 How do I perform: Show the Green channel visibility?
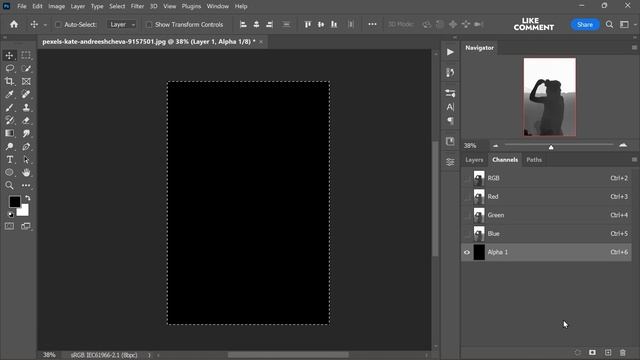[x=467, y=215]
